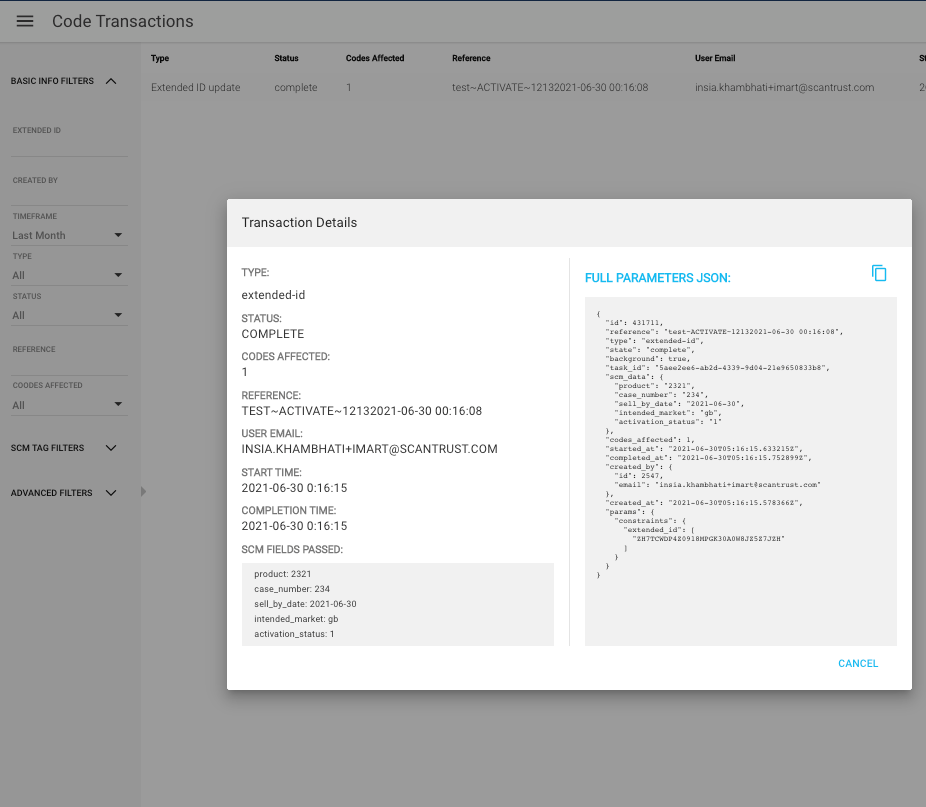Expand the SCM Tag Filters section

pyautogui.click(x=111, y=448)
